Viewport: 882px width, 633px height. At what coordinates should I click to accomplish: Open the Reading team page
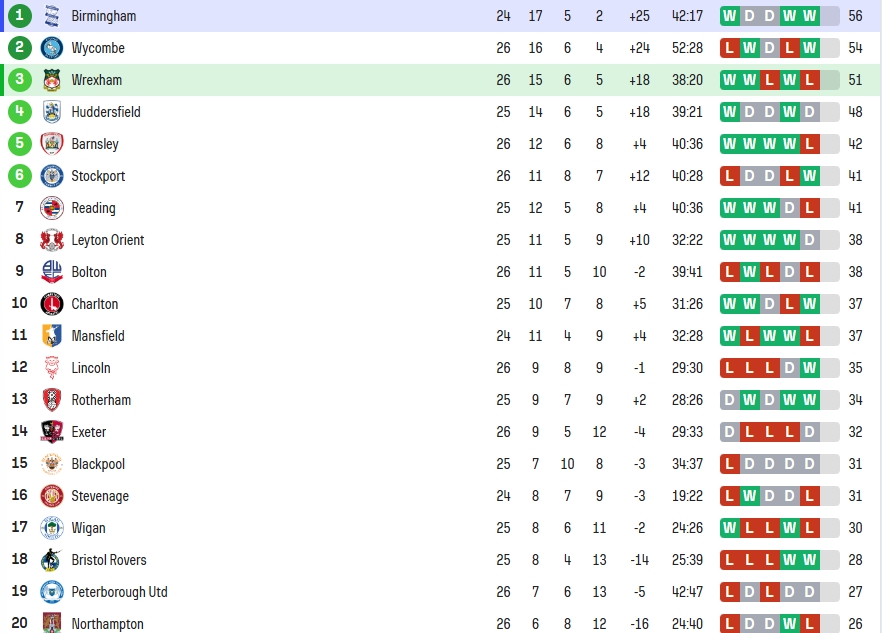pyautogui.click(x=93, y=208)
